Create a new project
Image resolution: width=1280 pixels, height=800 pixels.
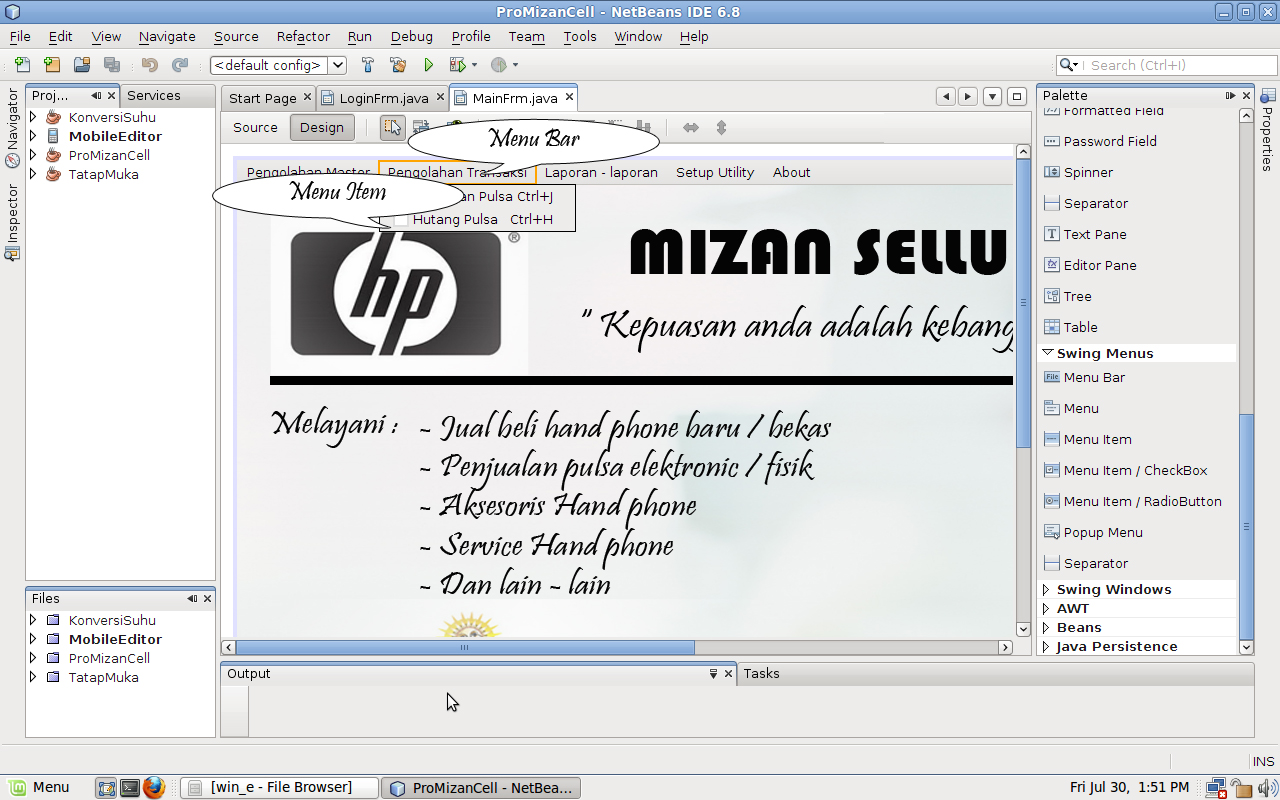click(x=51, y=64)
